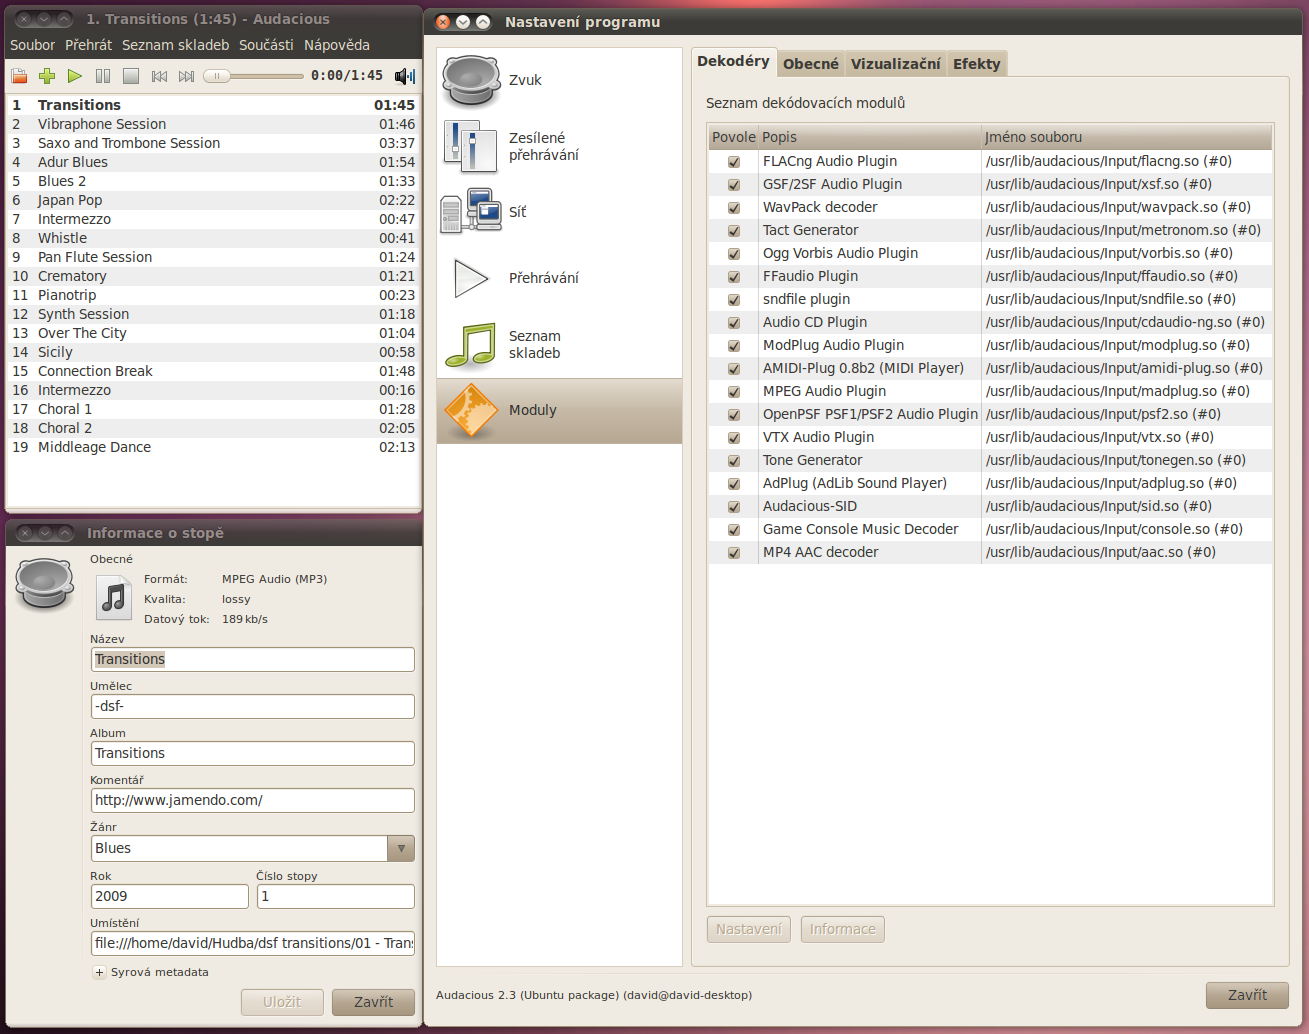Open the Soubor menu
This screenshot has width=1309, height=1034.
coord(33,45)
